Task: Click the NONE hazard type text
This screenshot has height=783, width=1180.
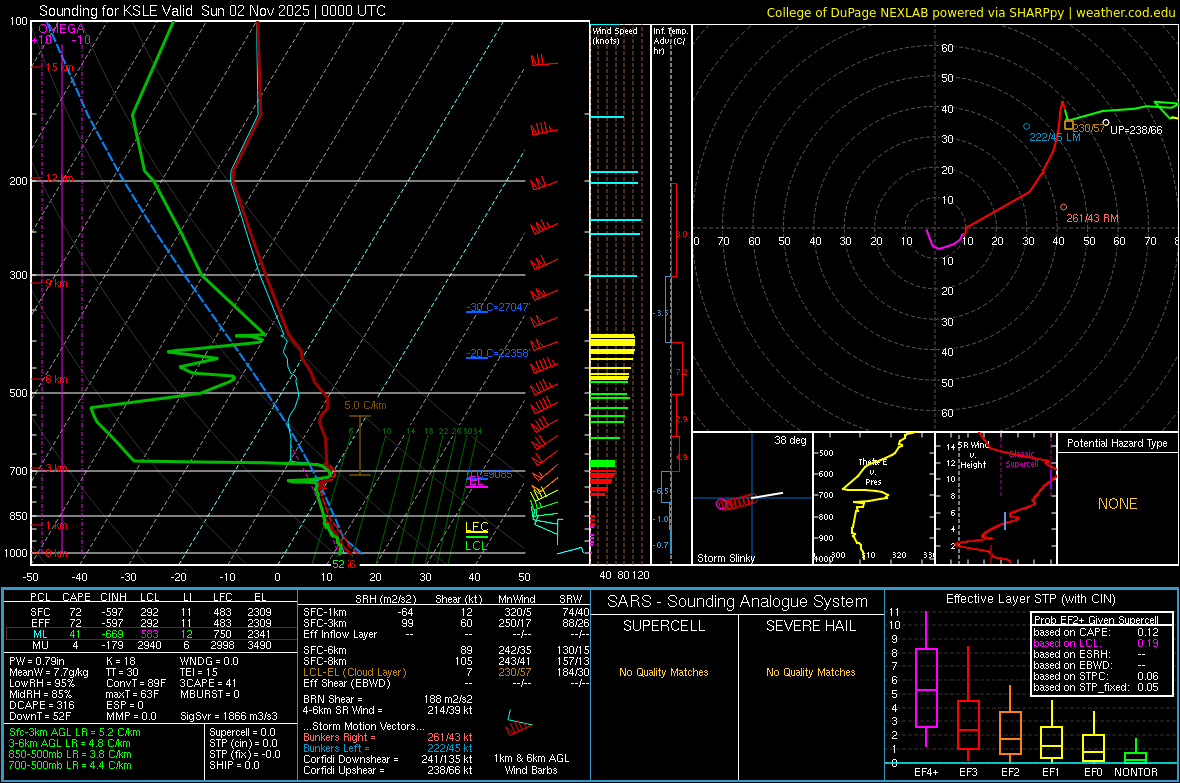Action: click(x=1117, y=504)
